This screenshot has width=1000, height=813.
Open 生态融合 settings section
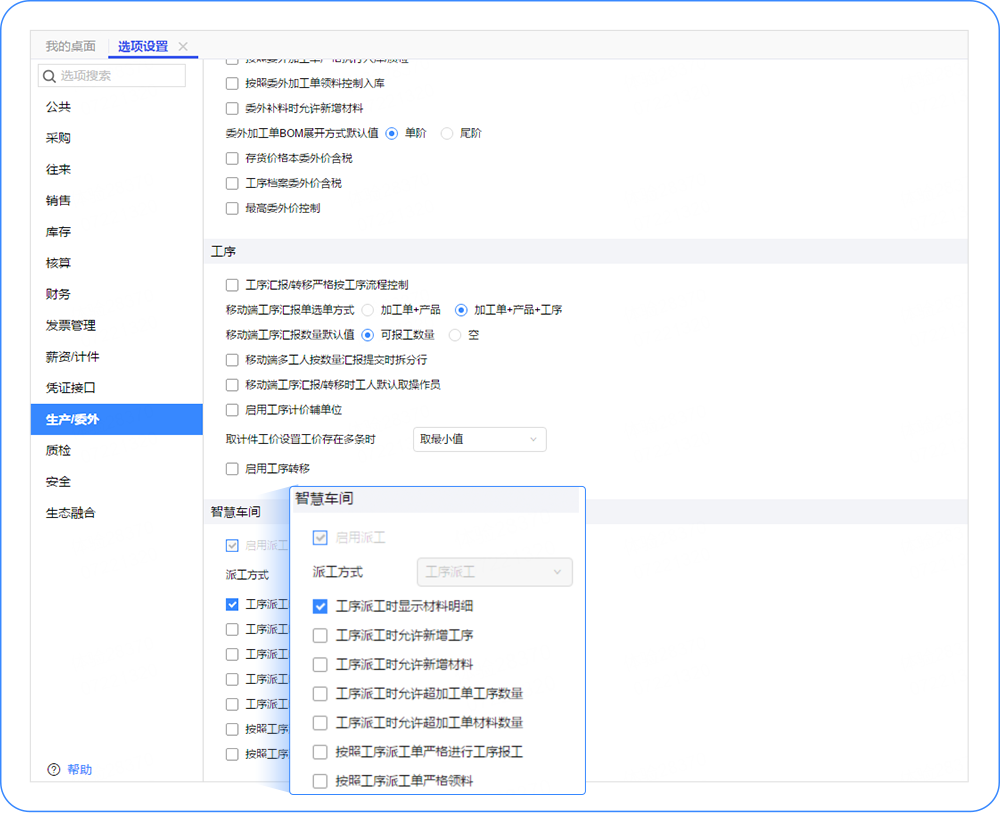70,513
